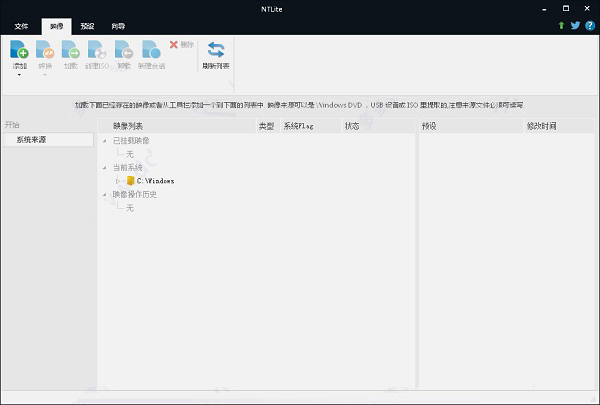
Task: Click the red X Delete (删除) icon
Action: tap(174, 45)
